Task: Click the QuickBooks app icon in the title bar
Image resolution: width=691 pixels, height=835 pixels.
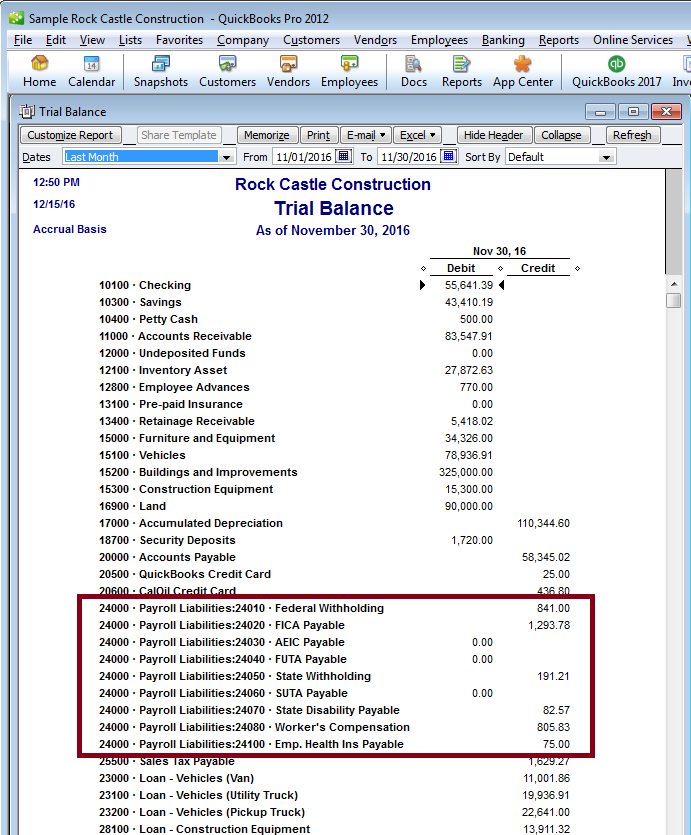Action: (x=17, y=18)
